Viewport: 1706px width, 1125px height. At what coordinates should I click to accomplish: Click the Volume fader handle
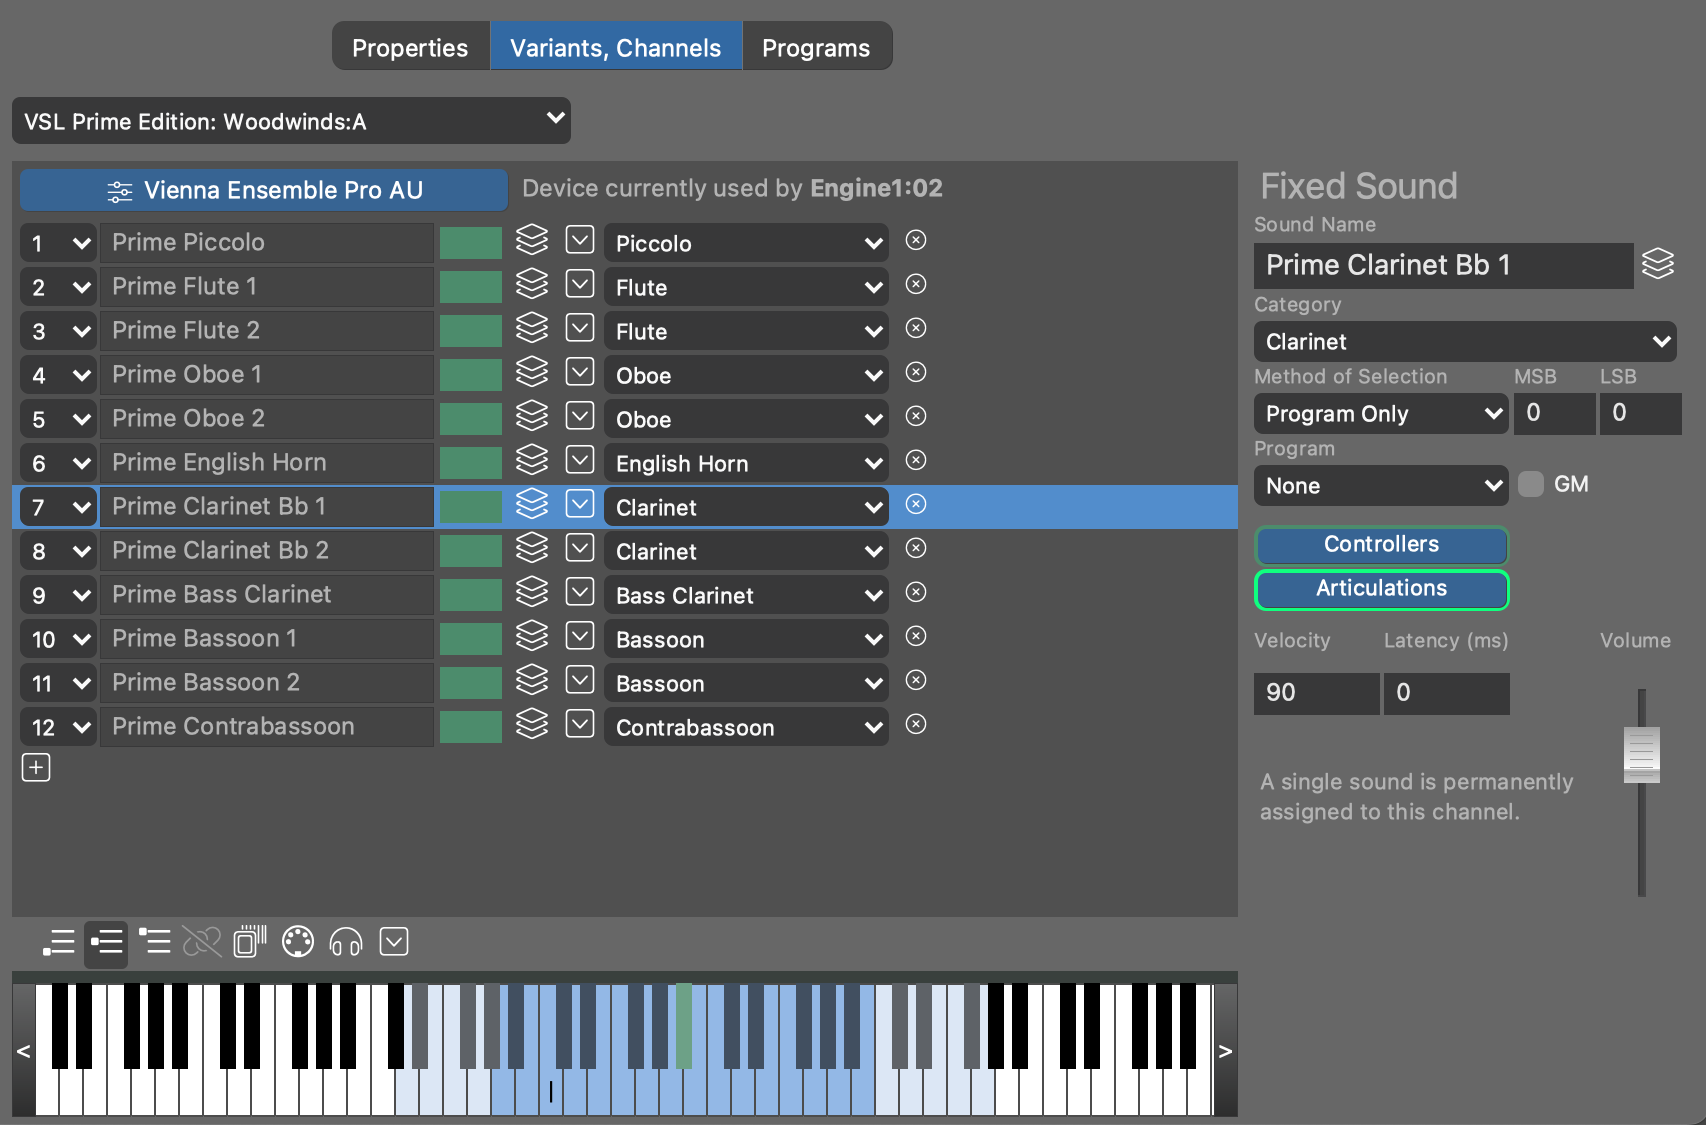pos(1641,754)
